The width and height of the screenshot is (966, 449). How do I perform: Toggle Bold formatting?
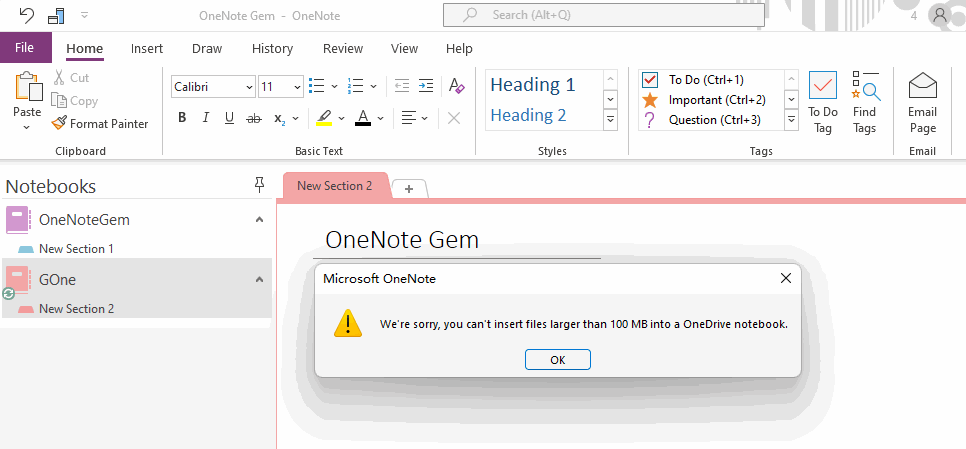pos(182,118)
